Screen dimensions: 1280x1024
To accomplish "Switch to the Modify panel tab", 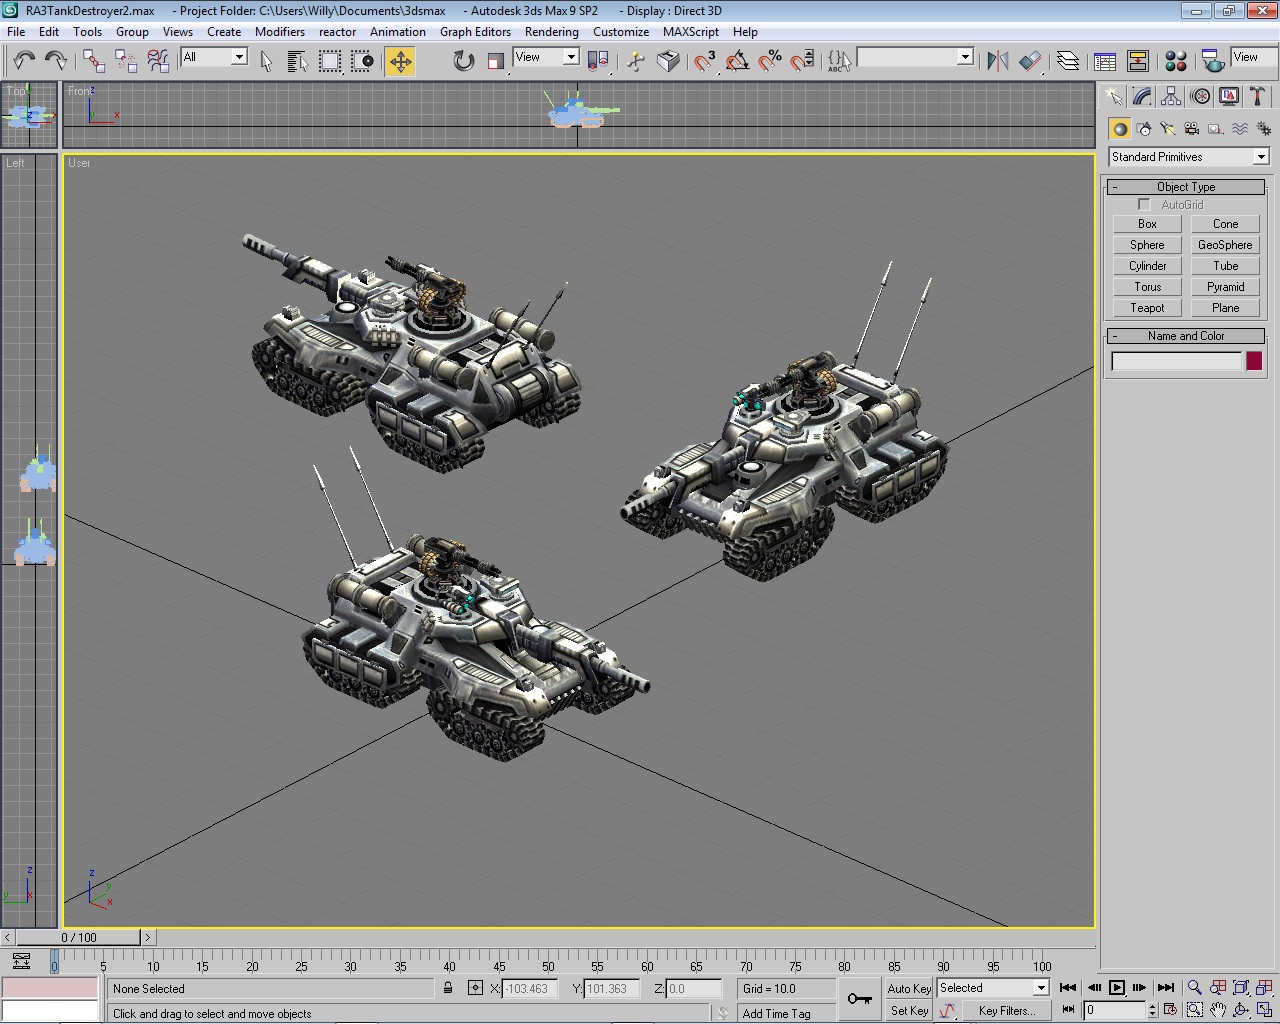I will pos(1142,97).
